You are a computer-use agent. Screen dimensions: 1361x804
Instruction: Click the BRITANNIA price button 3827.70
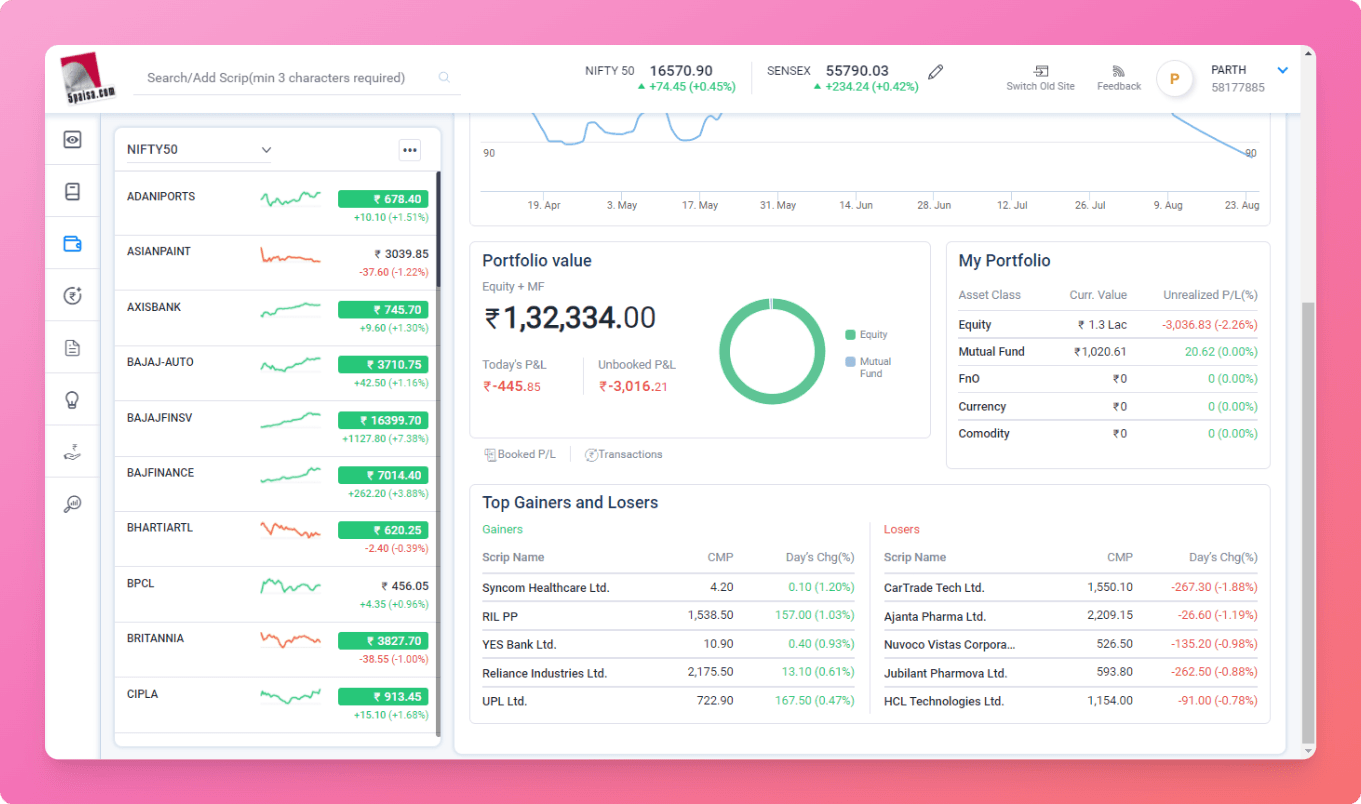(x=383, y=640)
